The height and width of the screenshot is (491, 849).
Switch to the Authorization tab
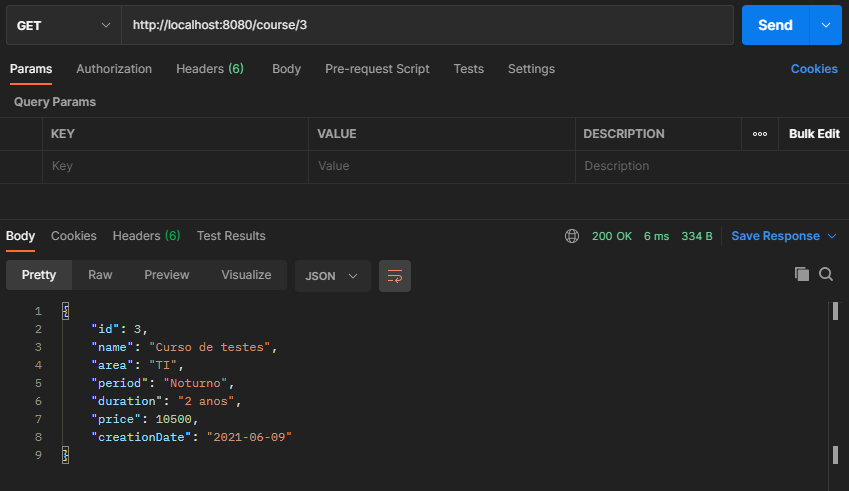tap(114, 69)
